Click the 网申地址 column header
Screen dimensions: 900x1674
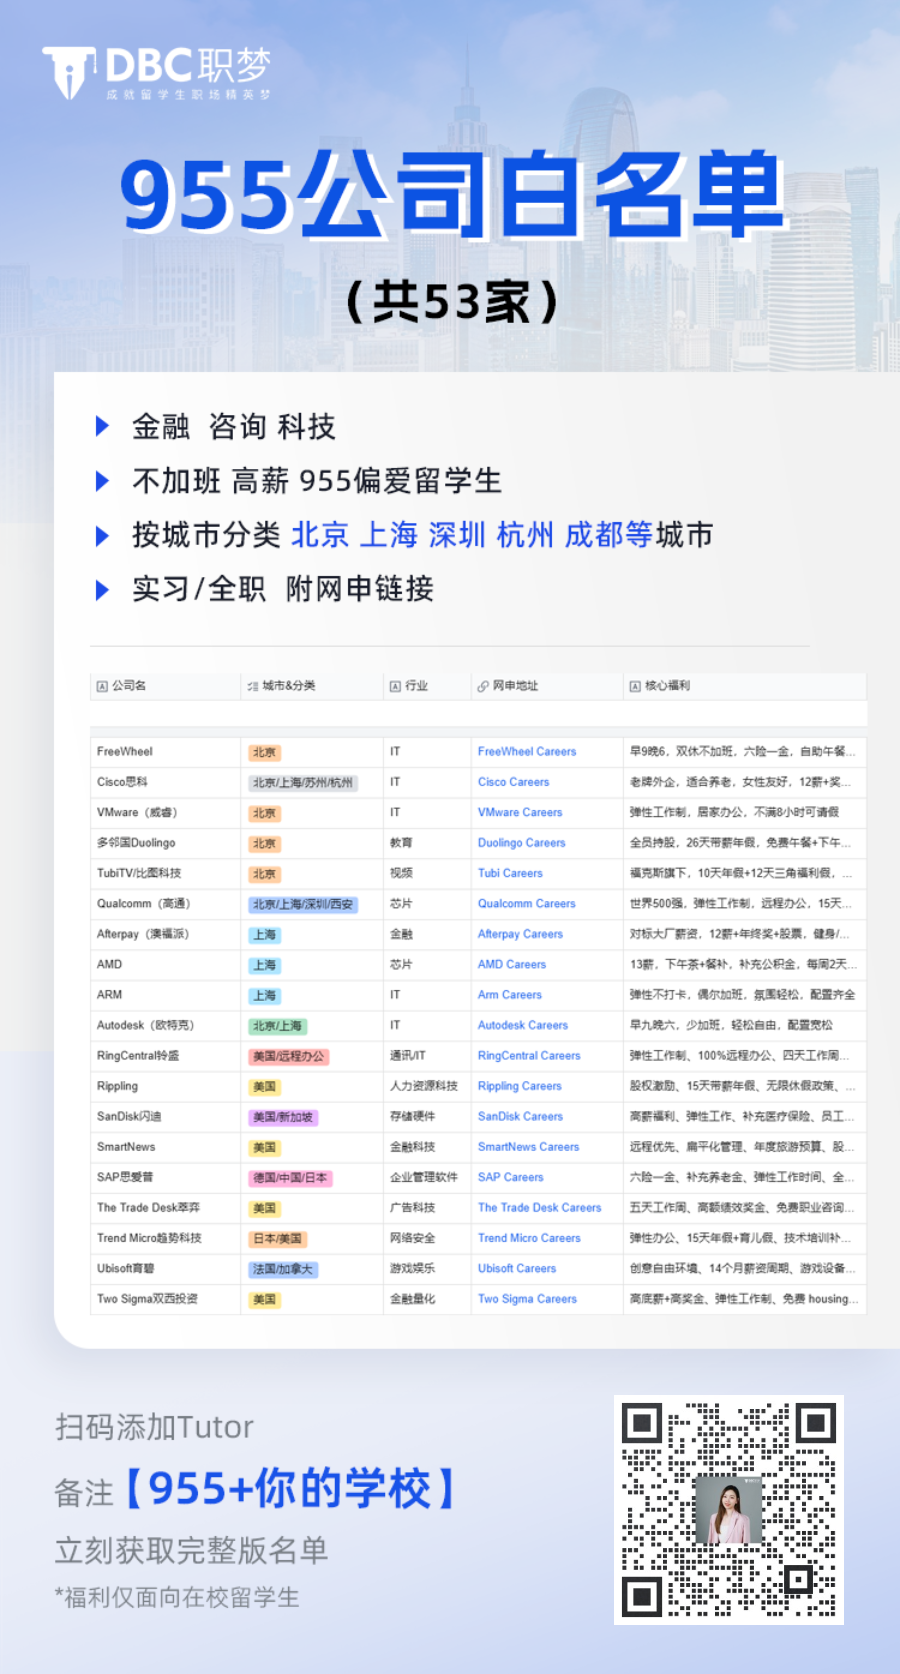(x=547, y=686)
